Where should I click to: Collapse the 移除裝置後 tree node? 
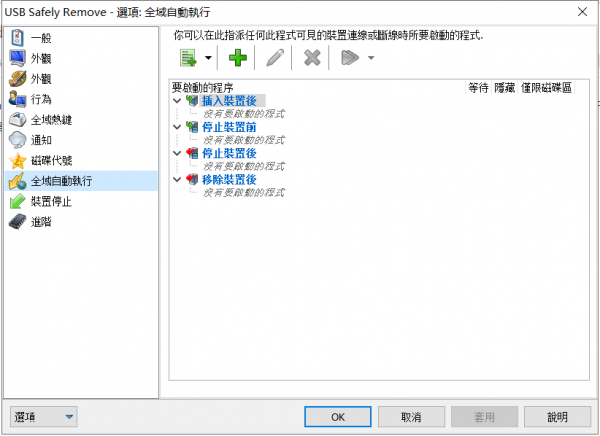point(177,179)
